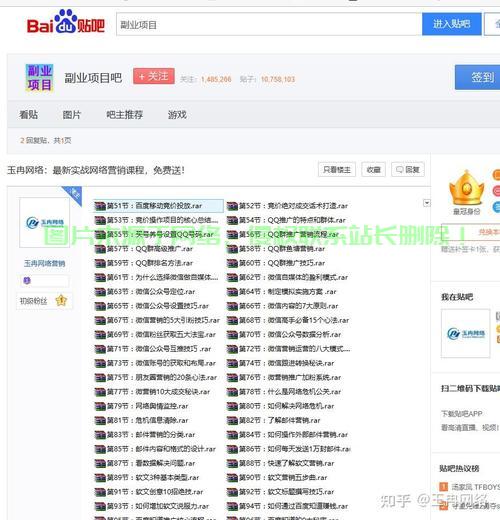
Task: Click the 进入贴吧 button
Action: point(452,24)
